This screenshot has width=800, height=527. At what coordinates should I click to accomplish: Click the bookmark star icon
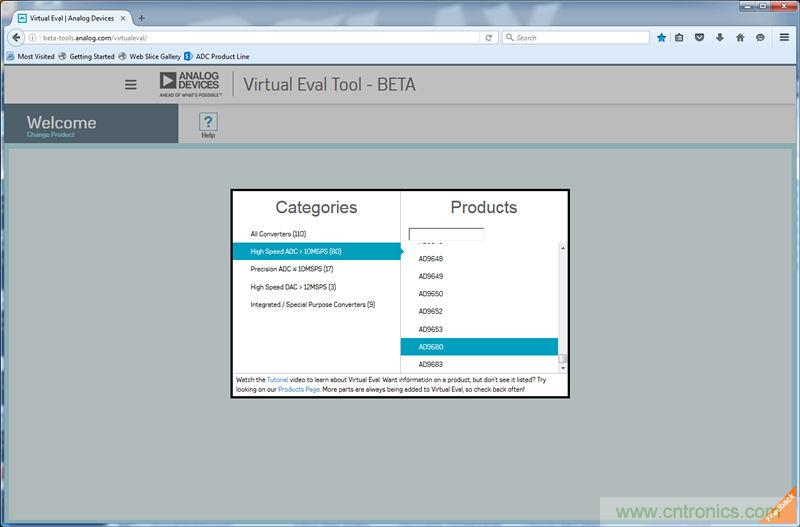(x=661, y=37)
